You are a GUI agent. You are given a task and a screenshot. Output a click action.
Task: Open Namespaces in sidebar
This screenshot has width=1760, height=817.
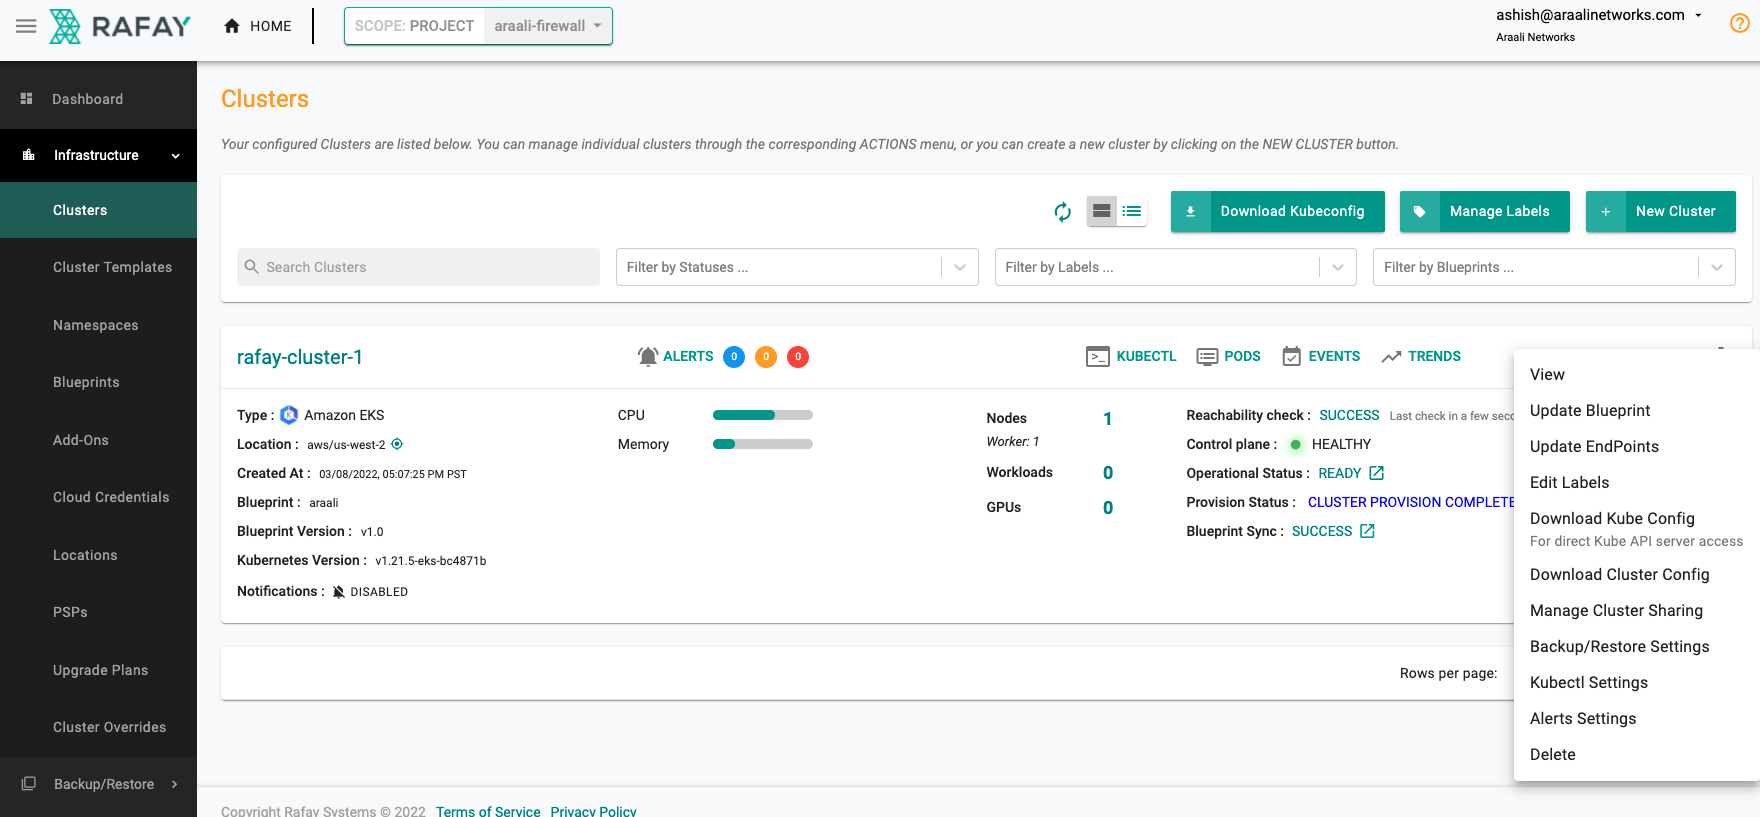click(x=98, y=325)
